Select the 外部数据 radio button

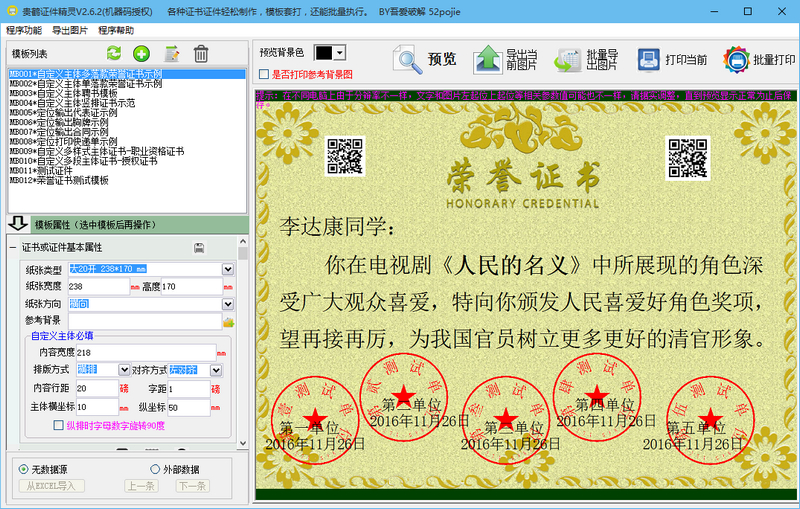pos(154,469)
